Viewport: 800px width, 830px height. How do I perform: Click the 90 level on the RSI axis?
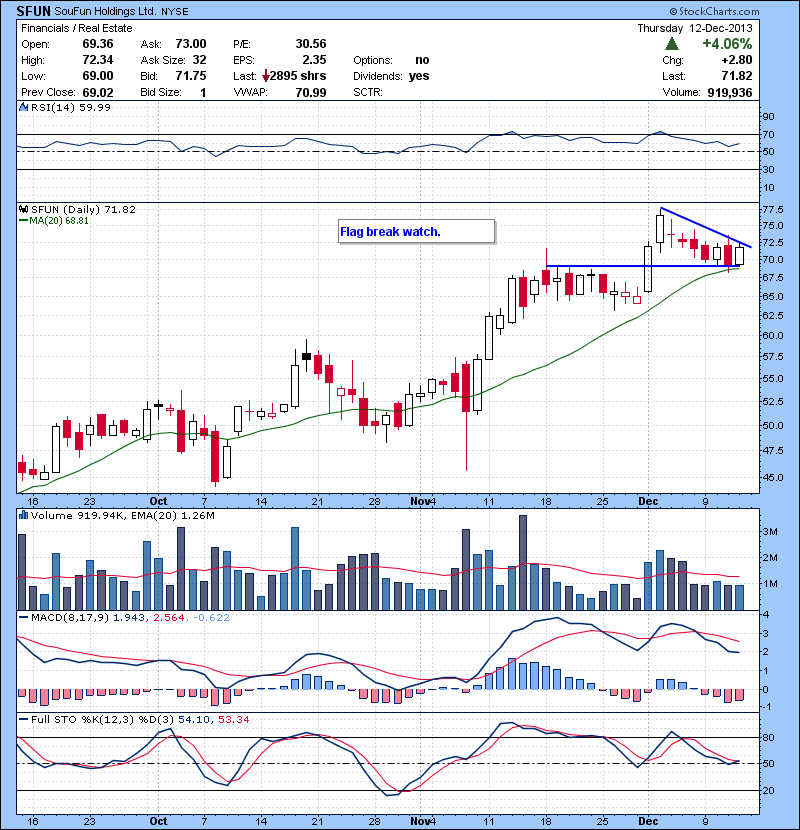click(x=768, y=117)
